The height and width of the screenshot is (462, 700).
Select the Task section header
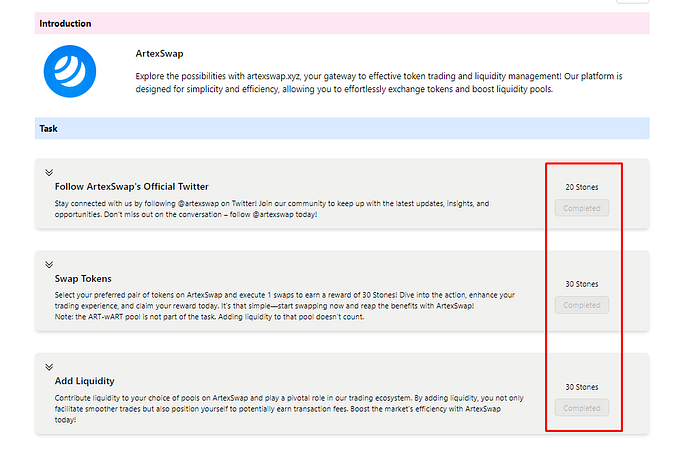(342, 129)
